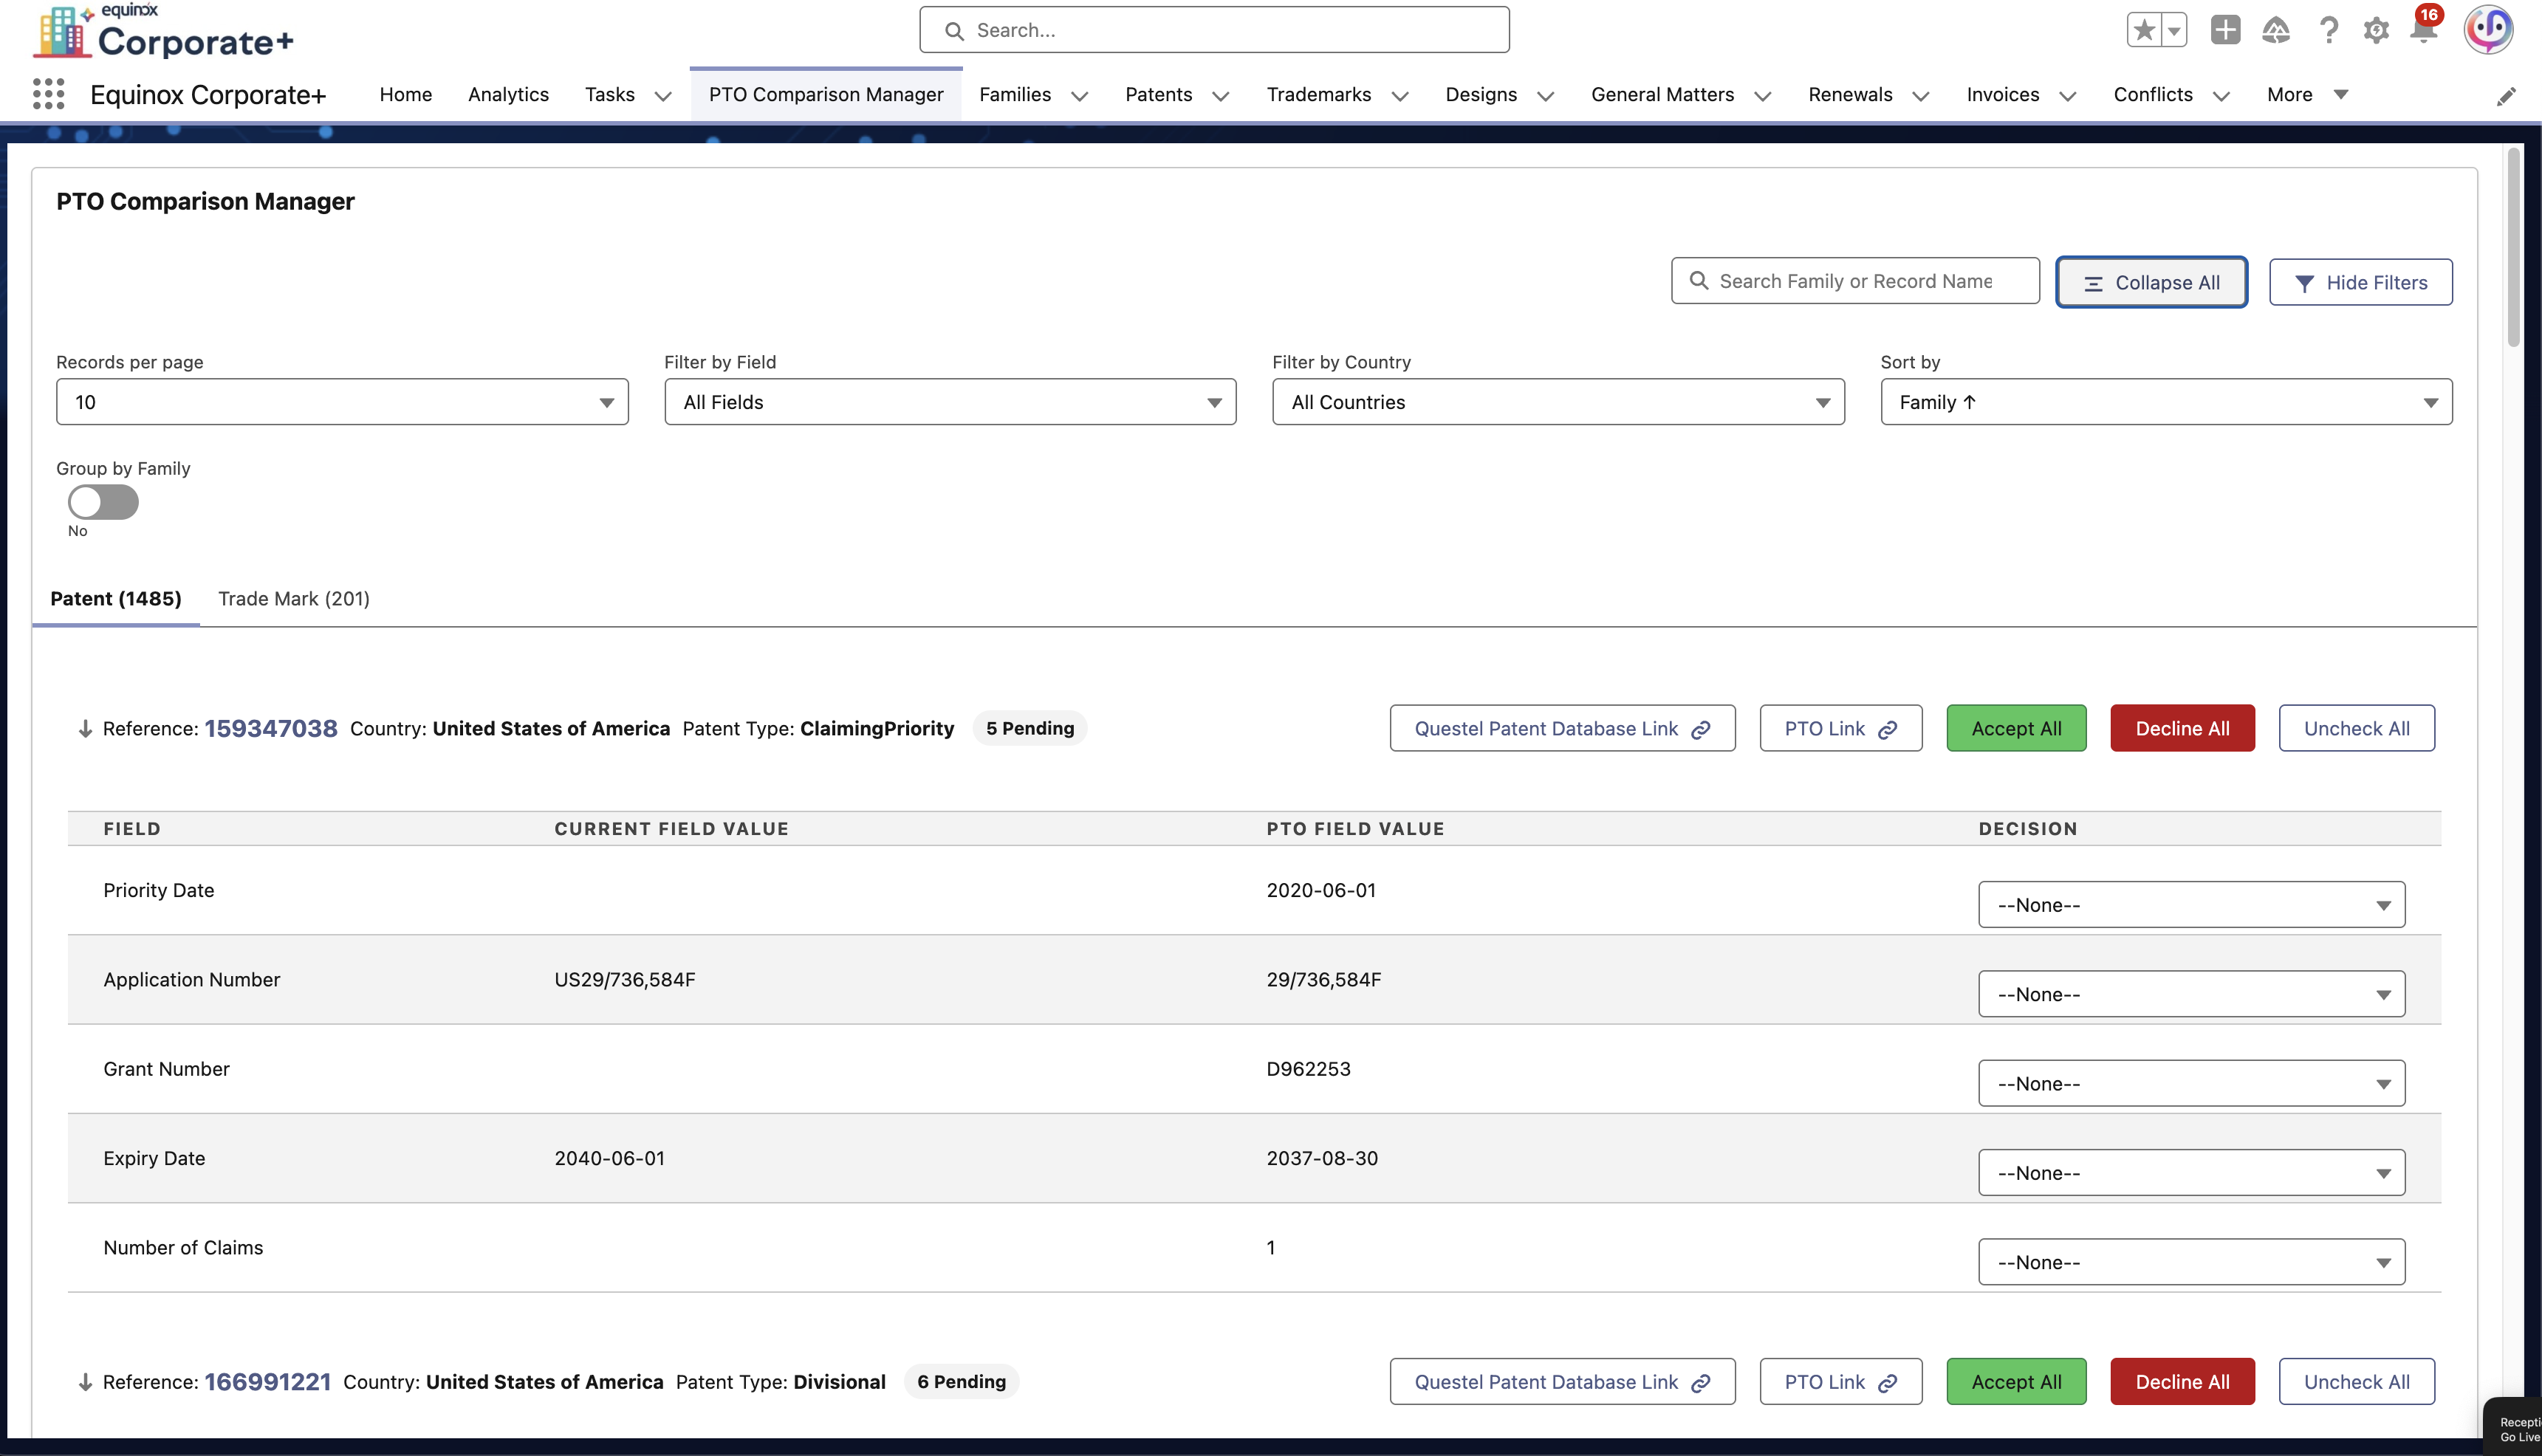Screen dimensions: 2542x1456
Task: Open the Records per page dropdown
Action: click(342, 402)
